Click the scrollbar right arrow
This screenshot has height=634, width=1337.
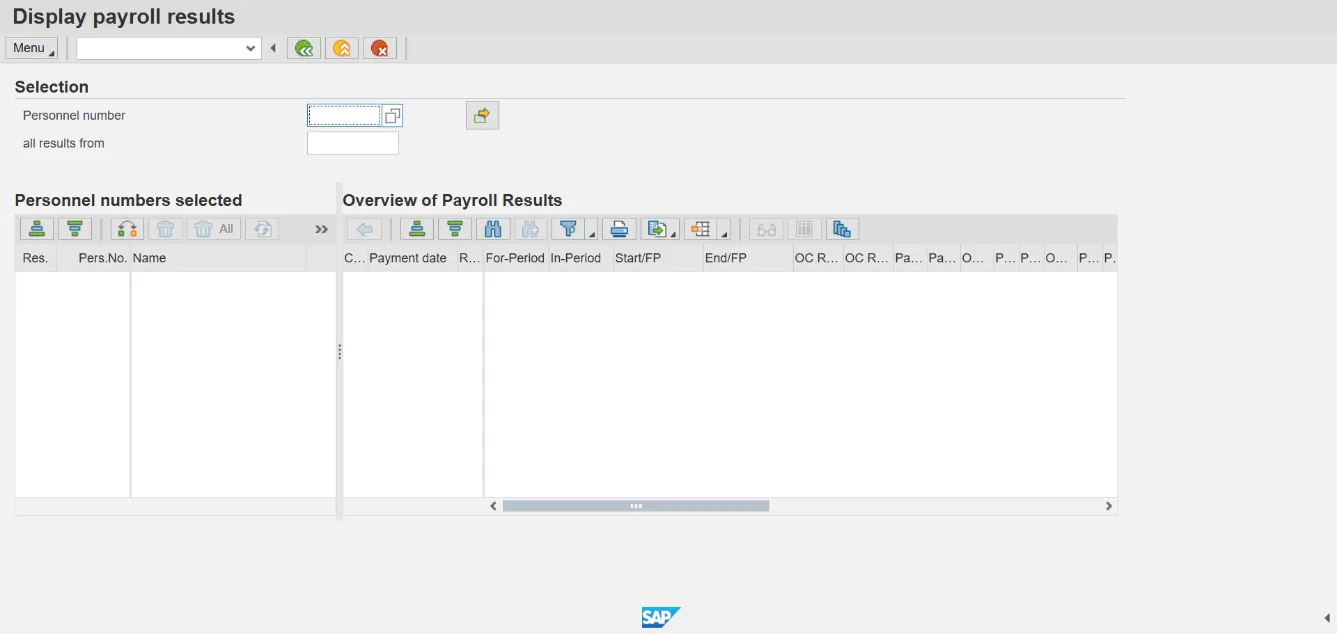[x=1108, y=506]
